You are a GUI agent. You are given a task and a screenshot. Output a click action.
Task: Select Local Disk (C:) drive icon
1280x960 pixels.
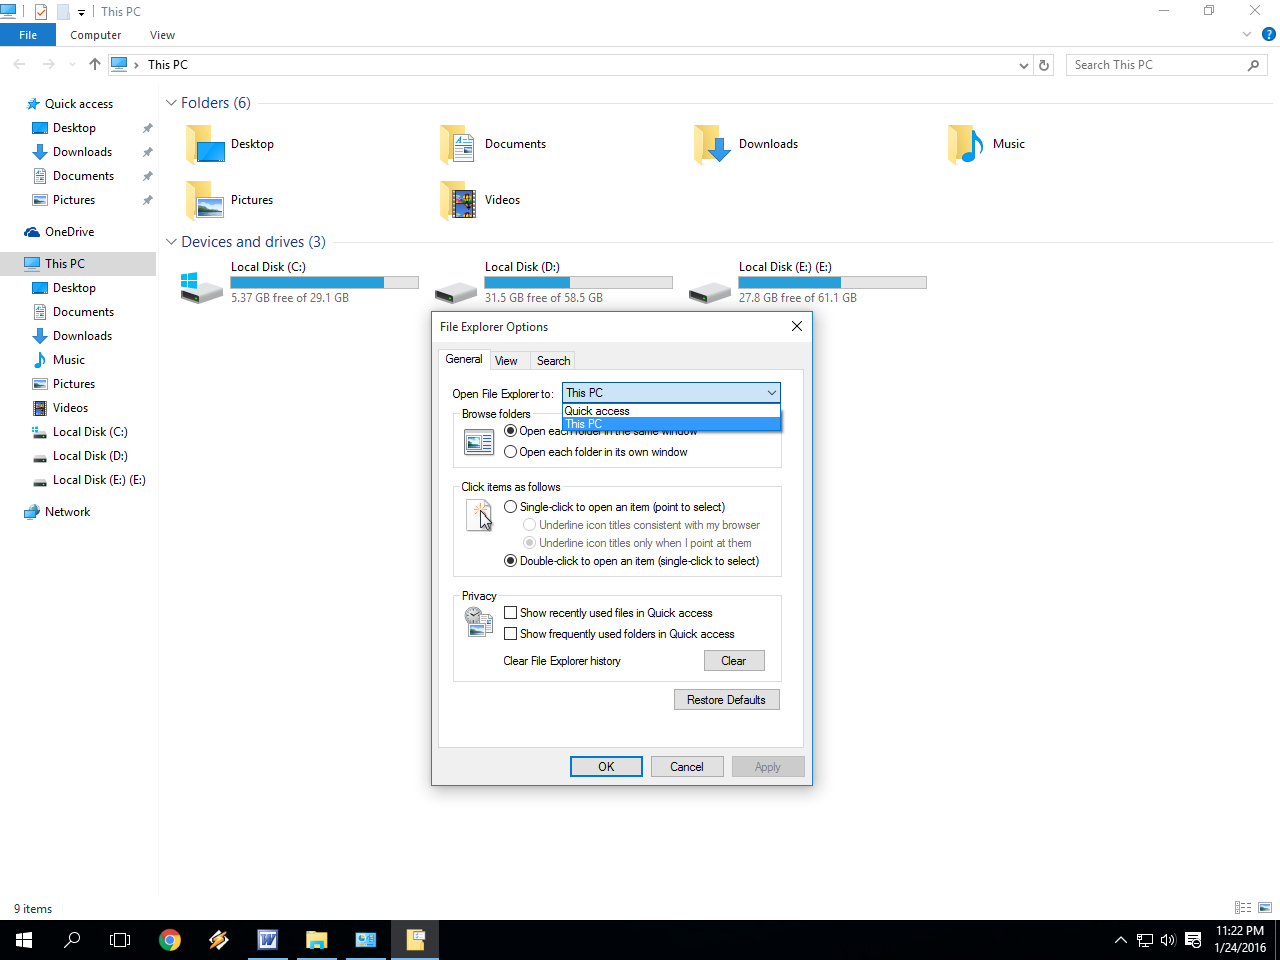[202, 288]
